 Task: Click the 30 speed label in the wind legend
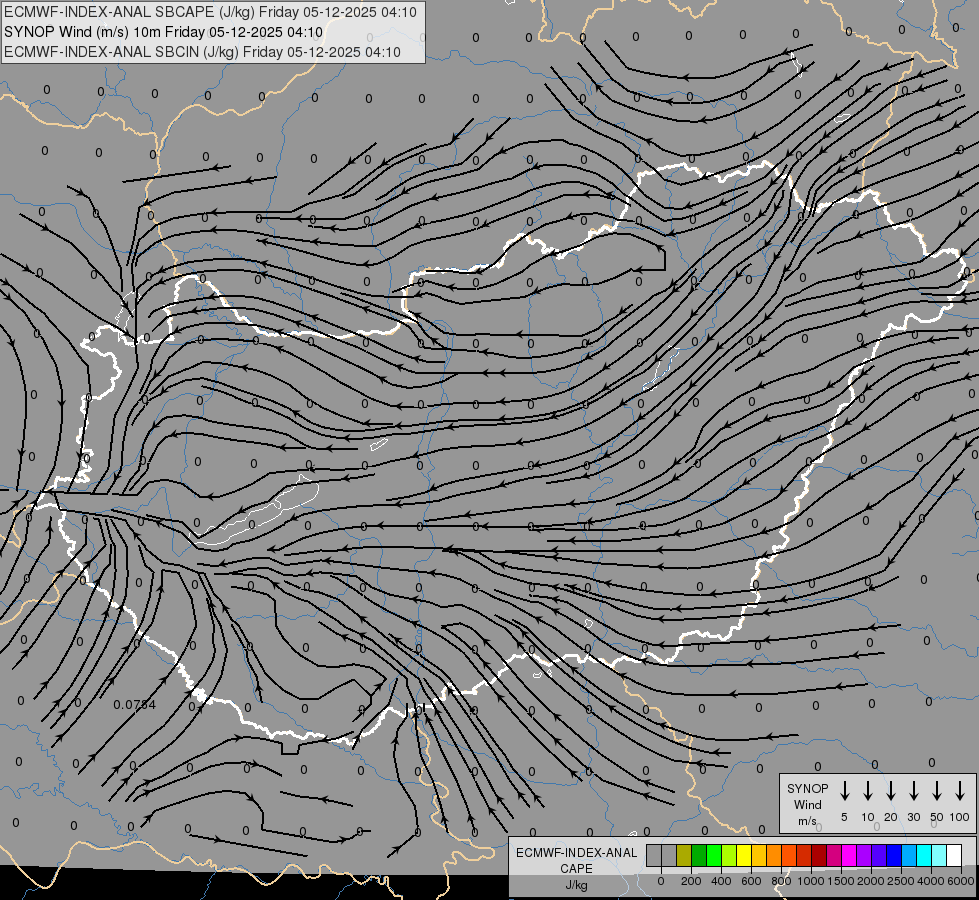(x=913, y=817)
